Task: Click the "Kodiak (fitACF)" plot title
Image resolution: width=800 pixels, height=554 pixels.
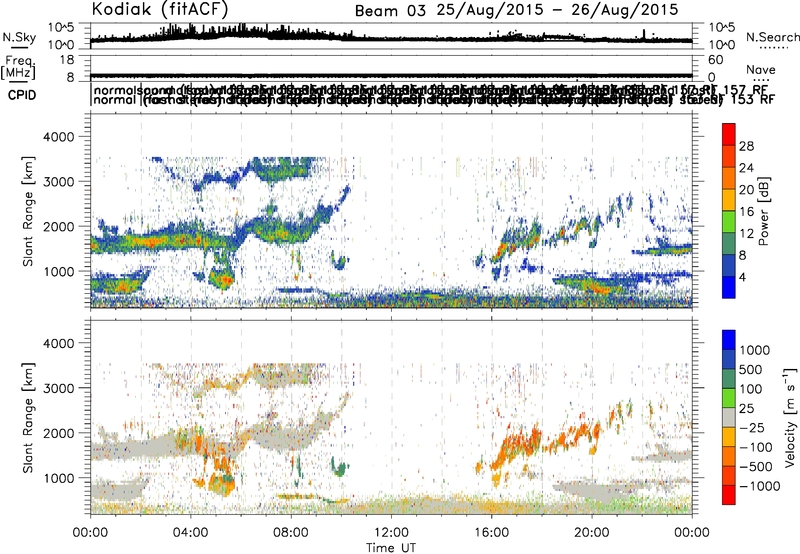Action: (x=160, y=9)
